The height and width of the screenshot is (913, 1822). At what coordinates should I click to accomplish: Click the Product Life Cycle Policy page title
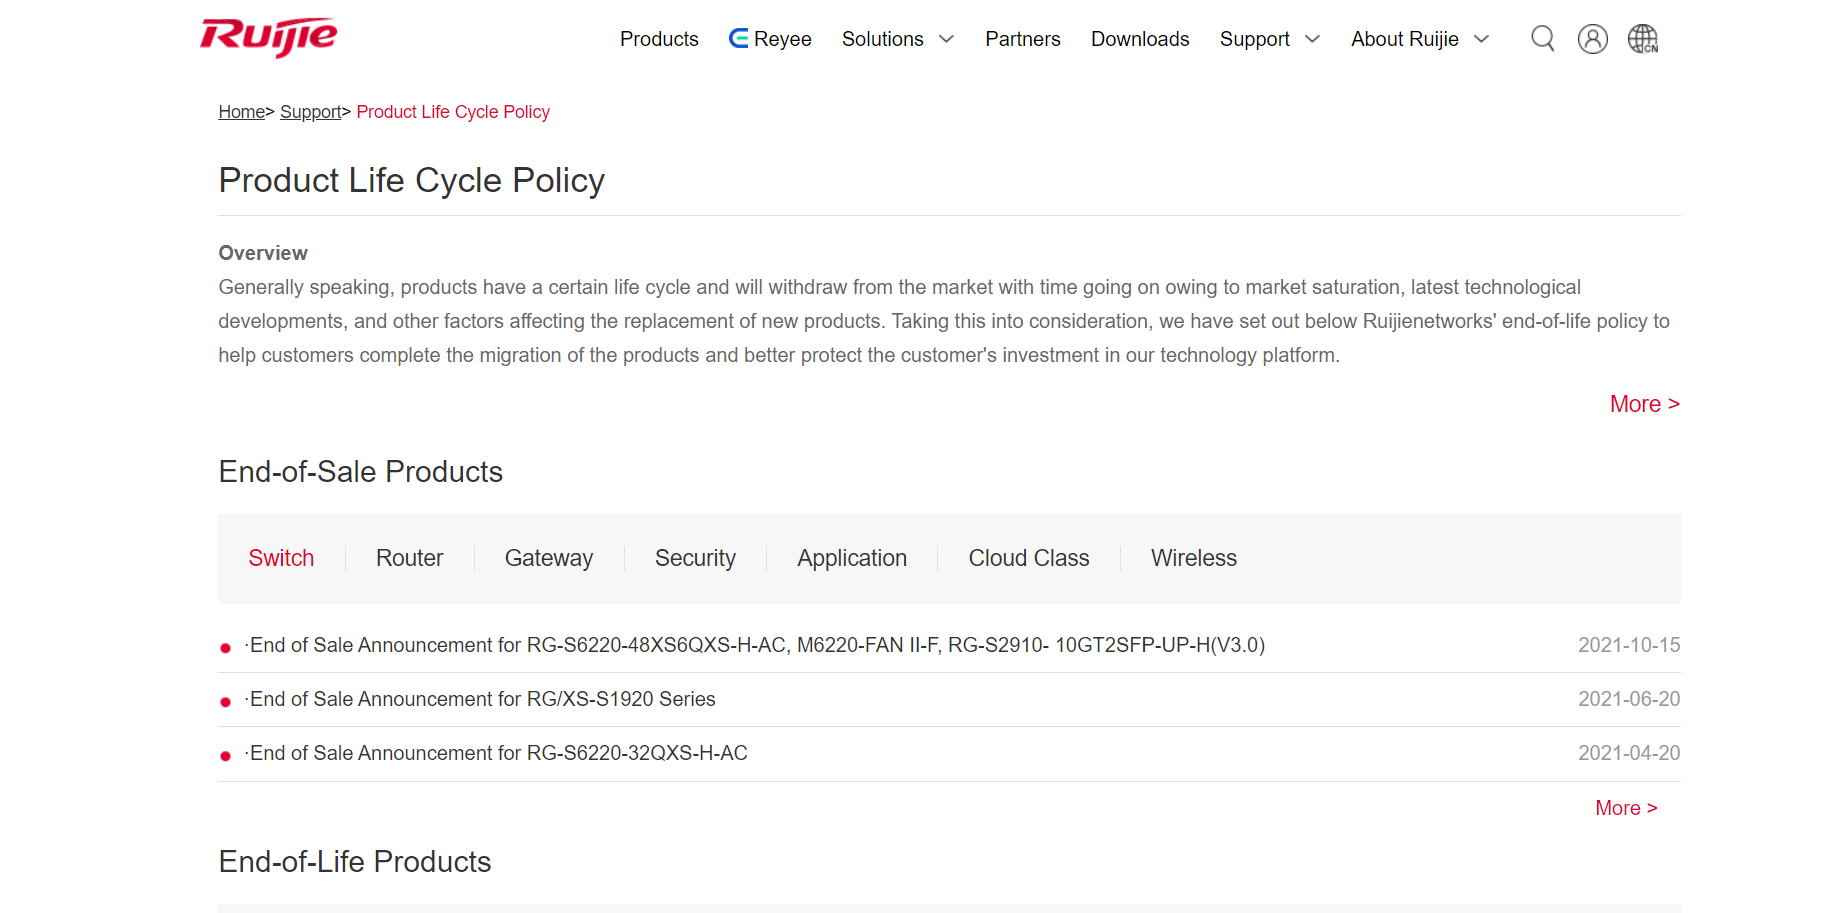pos(412,181)
